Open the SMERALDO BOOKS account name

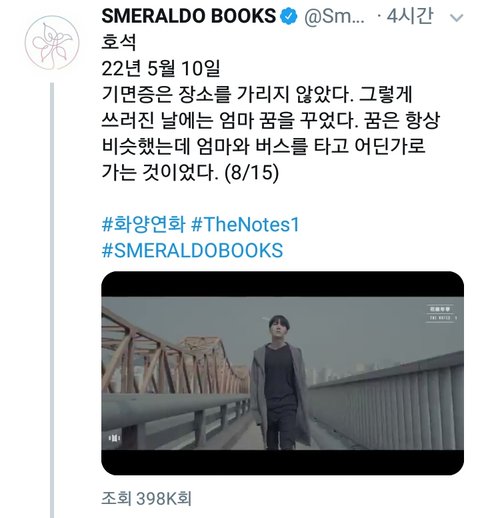[189, 16]
